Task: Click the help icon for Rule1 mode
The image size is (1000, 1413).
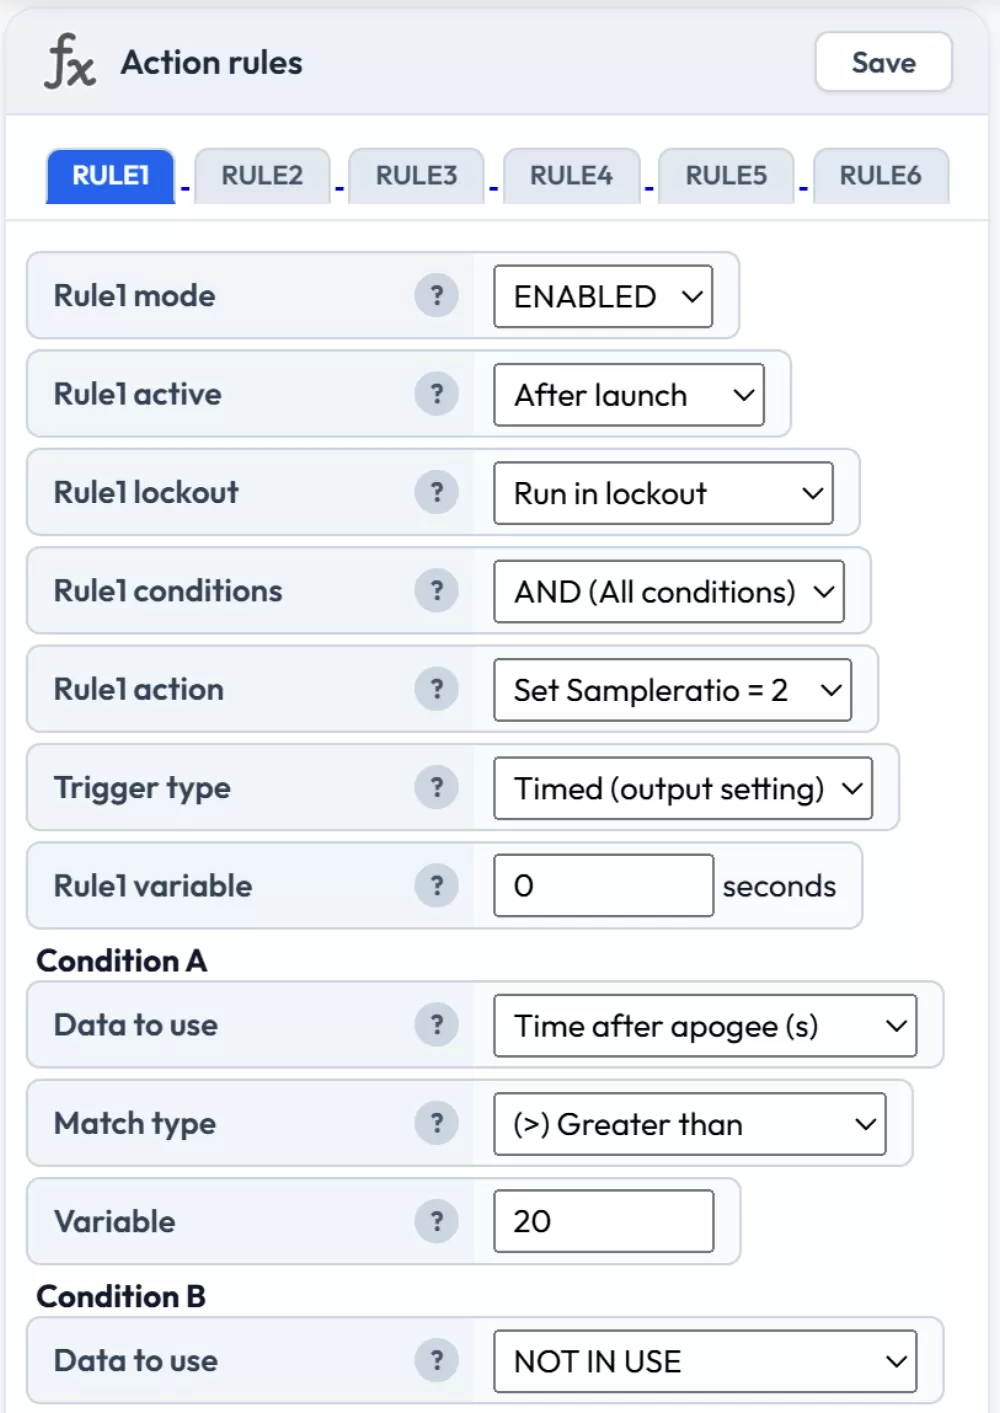Action: (x=436, y=296)
